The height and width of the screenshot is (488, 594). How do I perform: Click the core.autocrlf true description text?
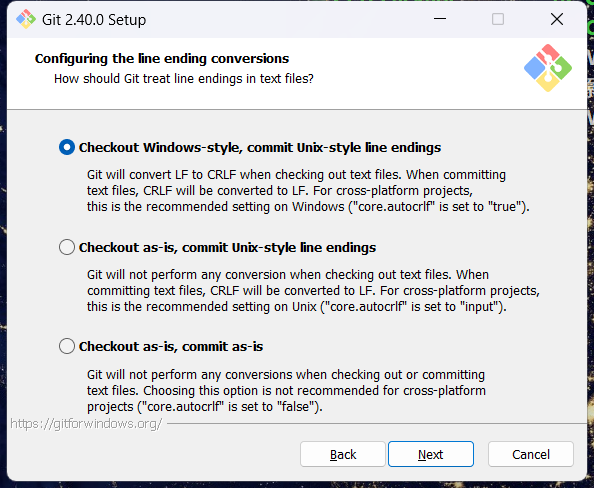308,191
